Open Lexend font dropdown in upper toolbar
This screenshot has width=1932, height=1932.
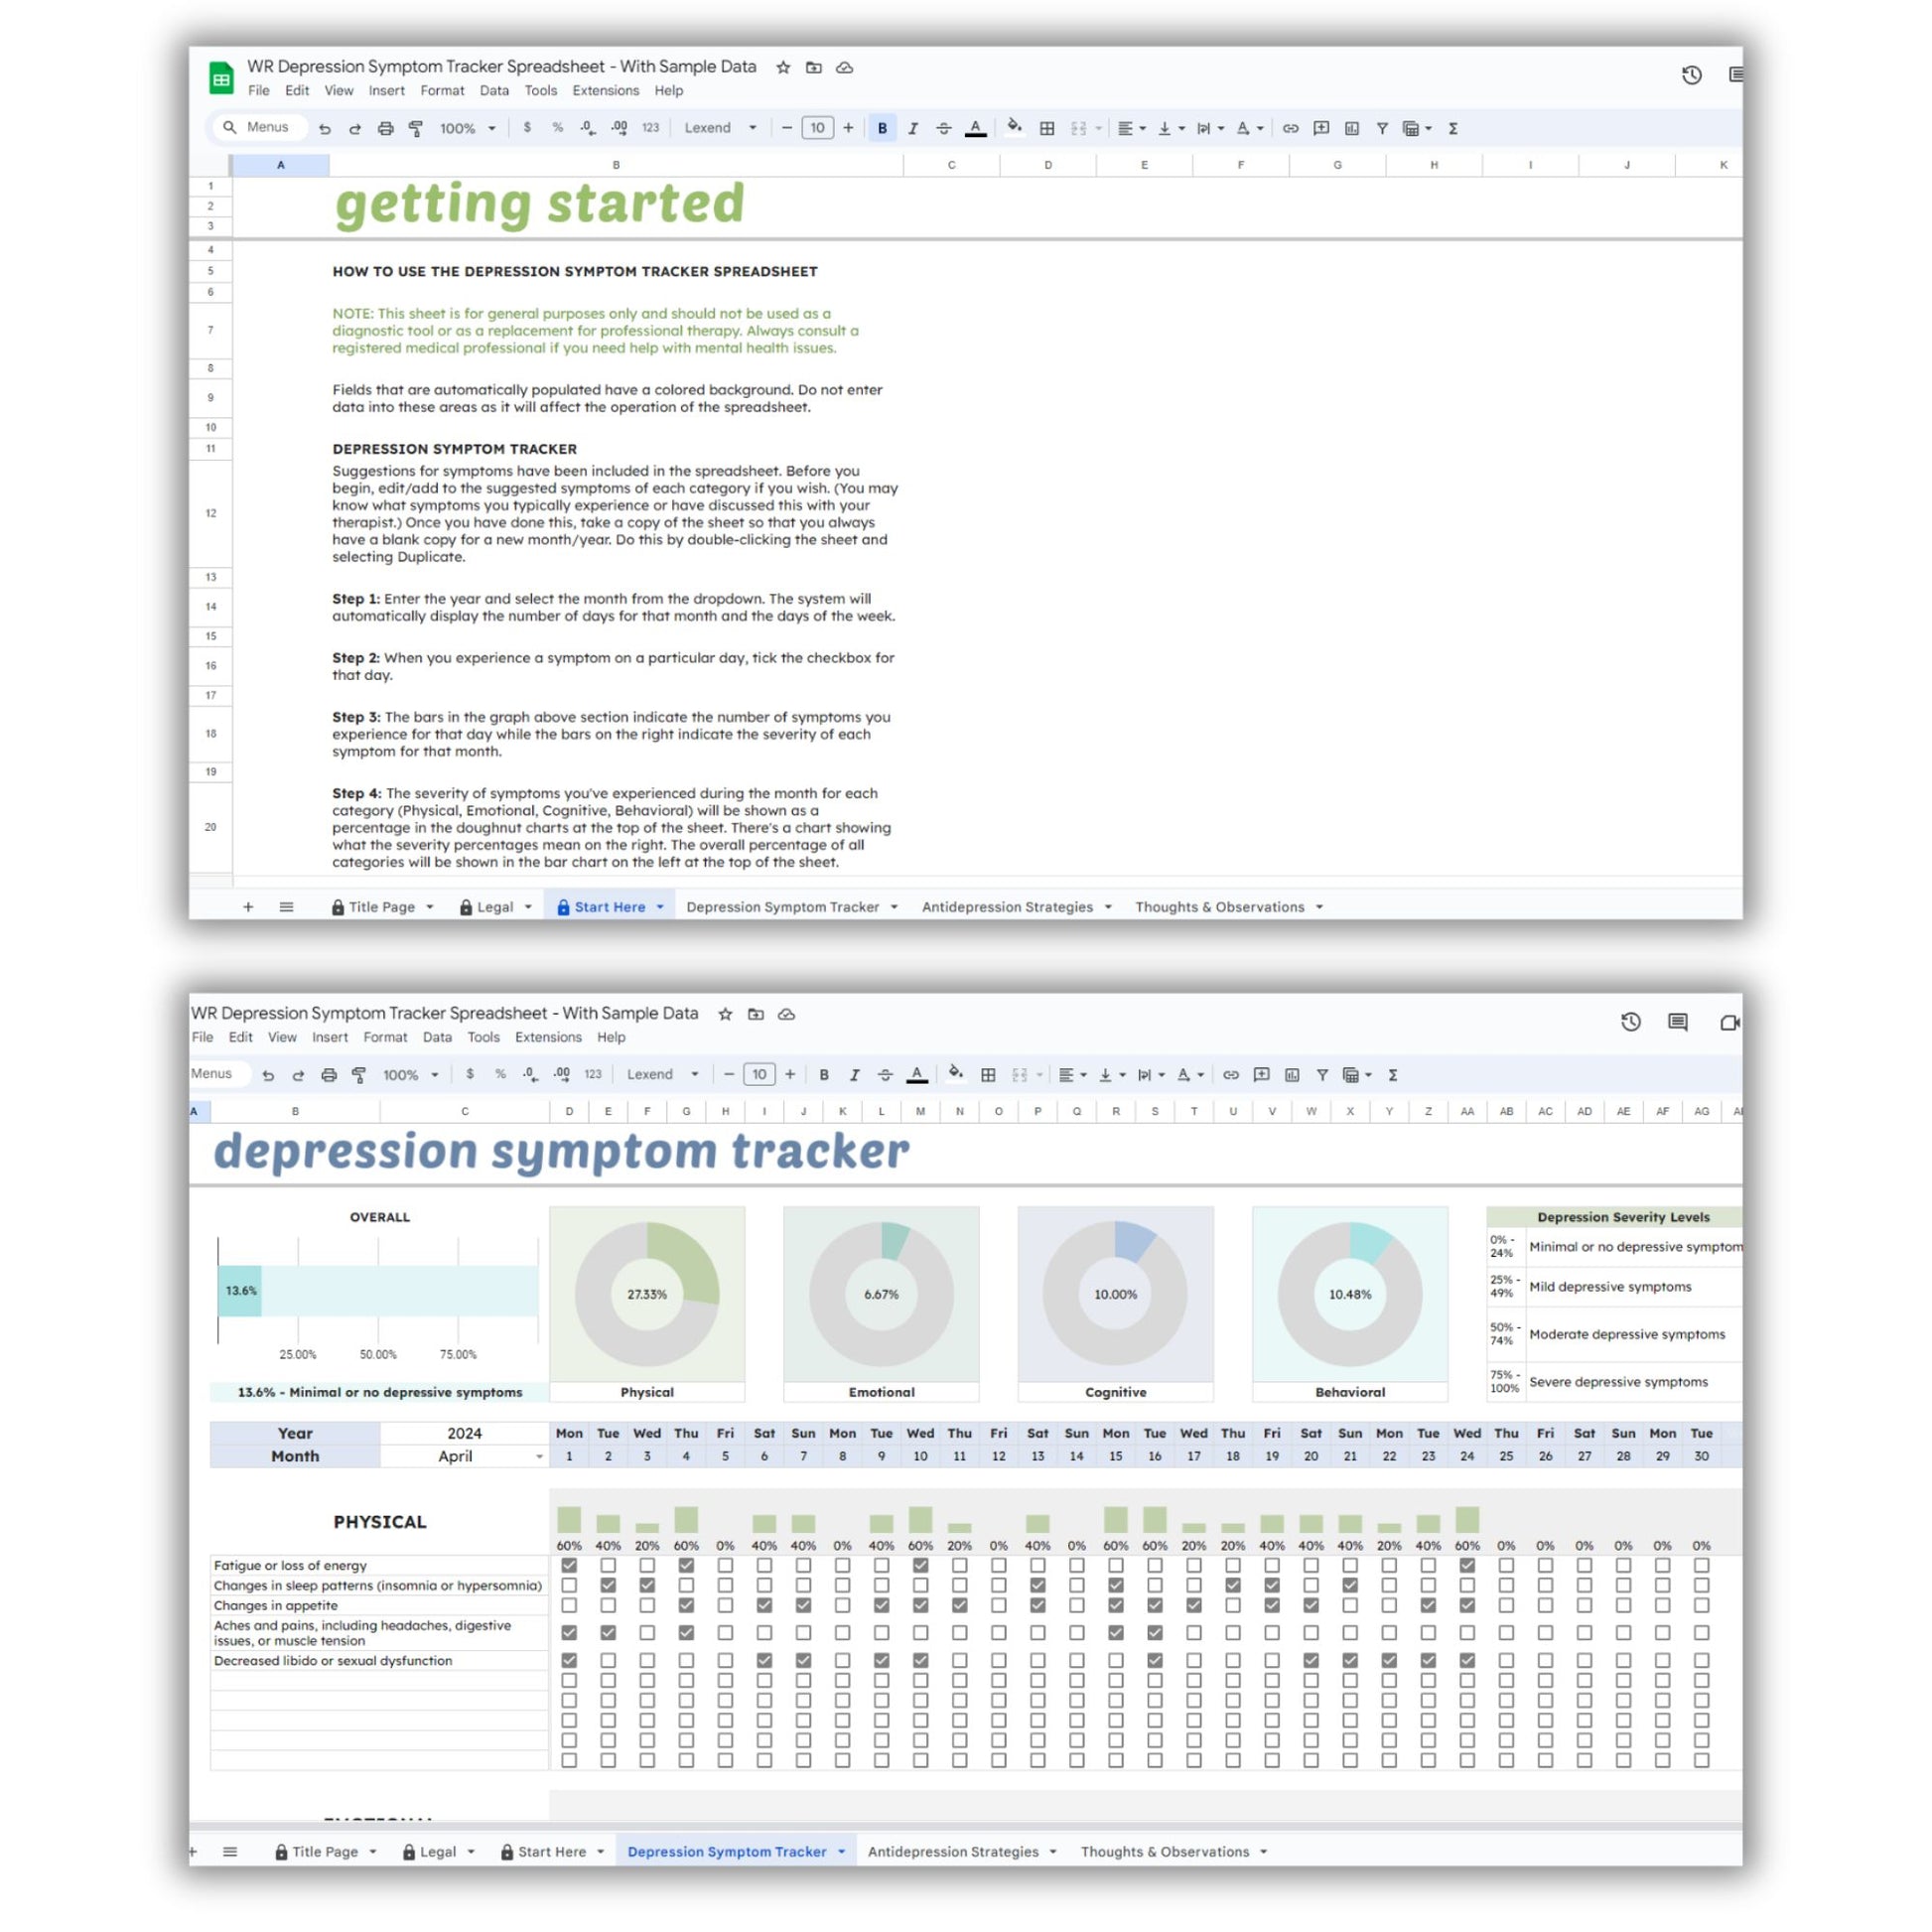[720, 128]
